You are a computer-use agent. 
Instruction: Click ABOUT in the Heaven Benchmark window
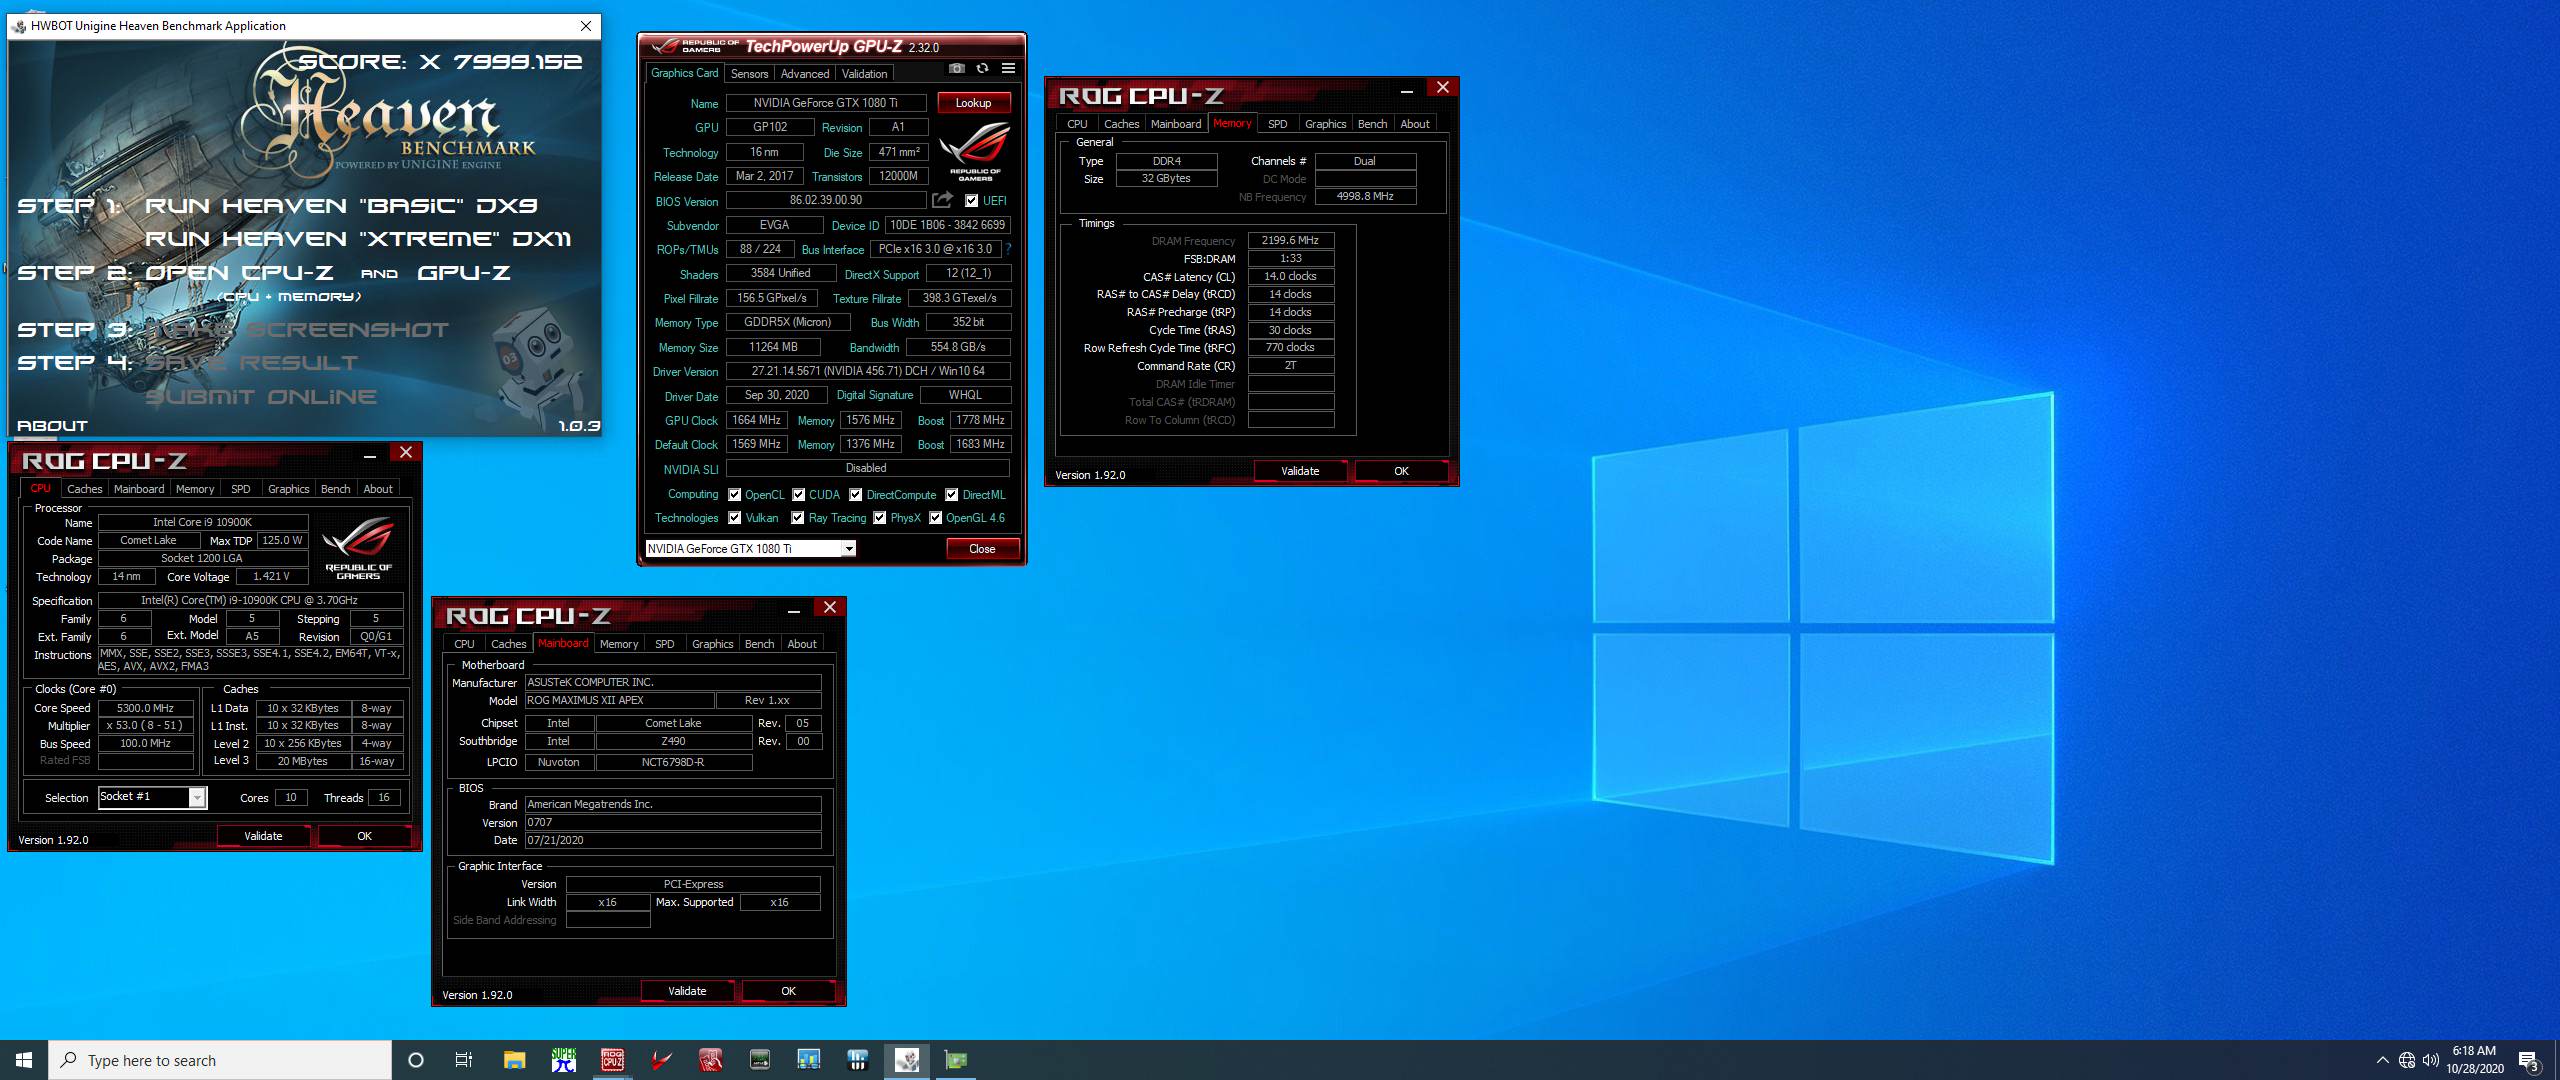(x=52, y=425)
